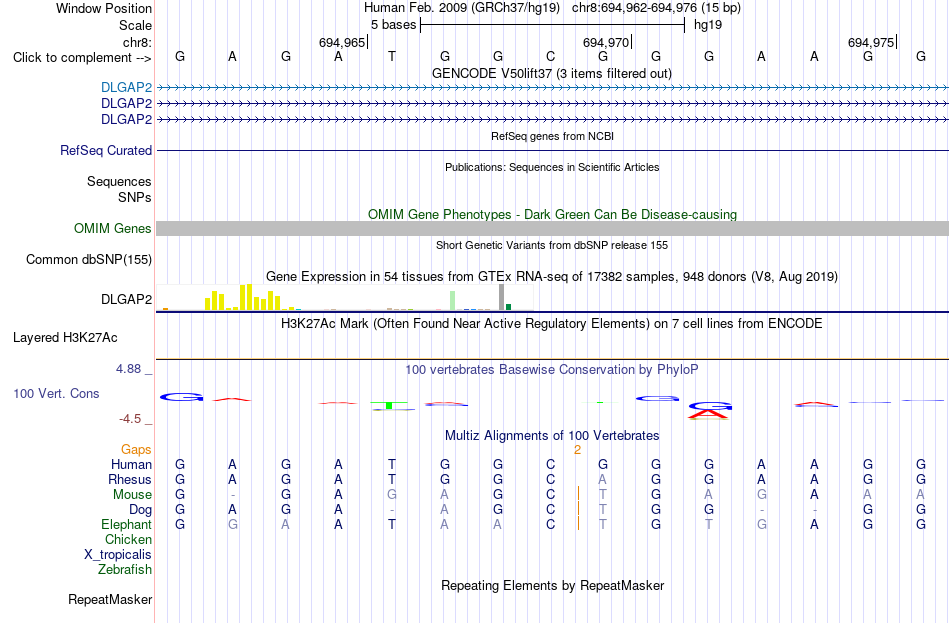Click the gray OMIM Genes item bar

(552, 228)
